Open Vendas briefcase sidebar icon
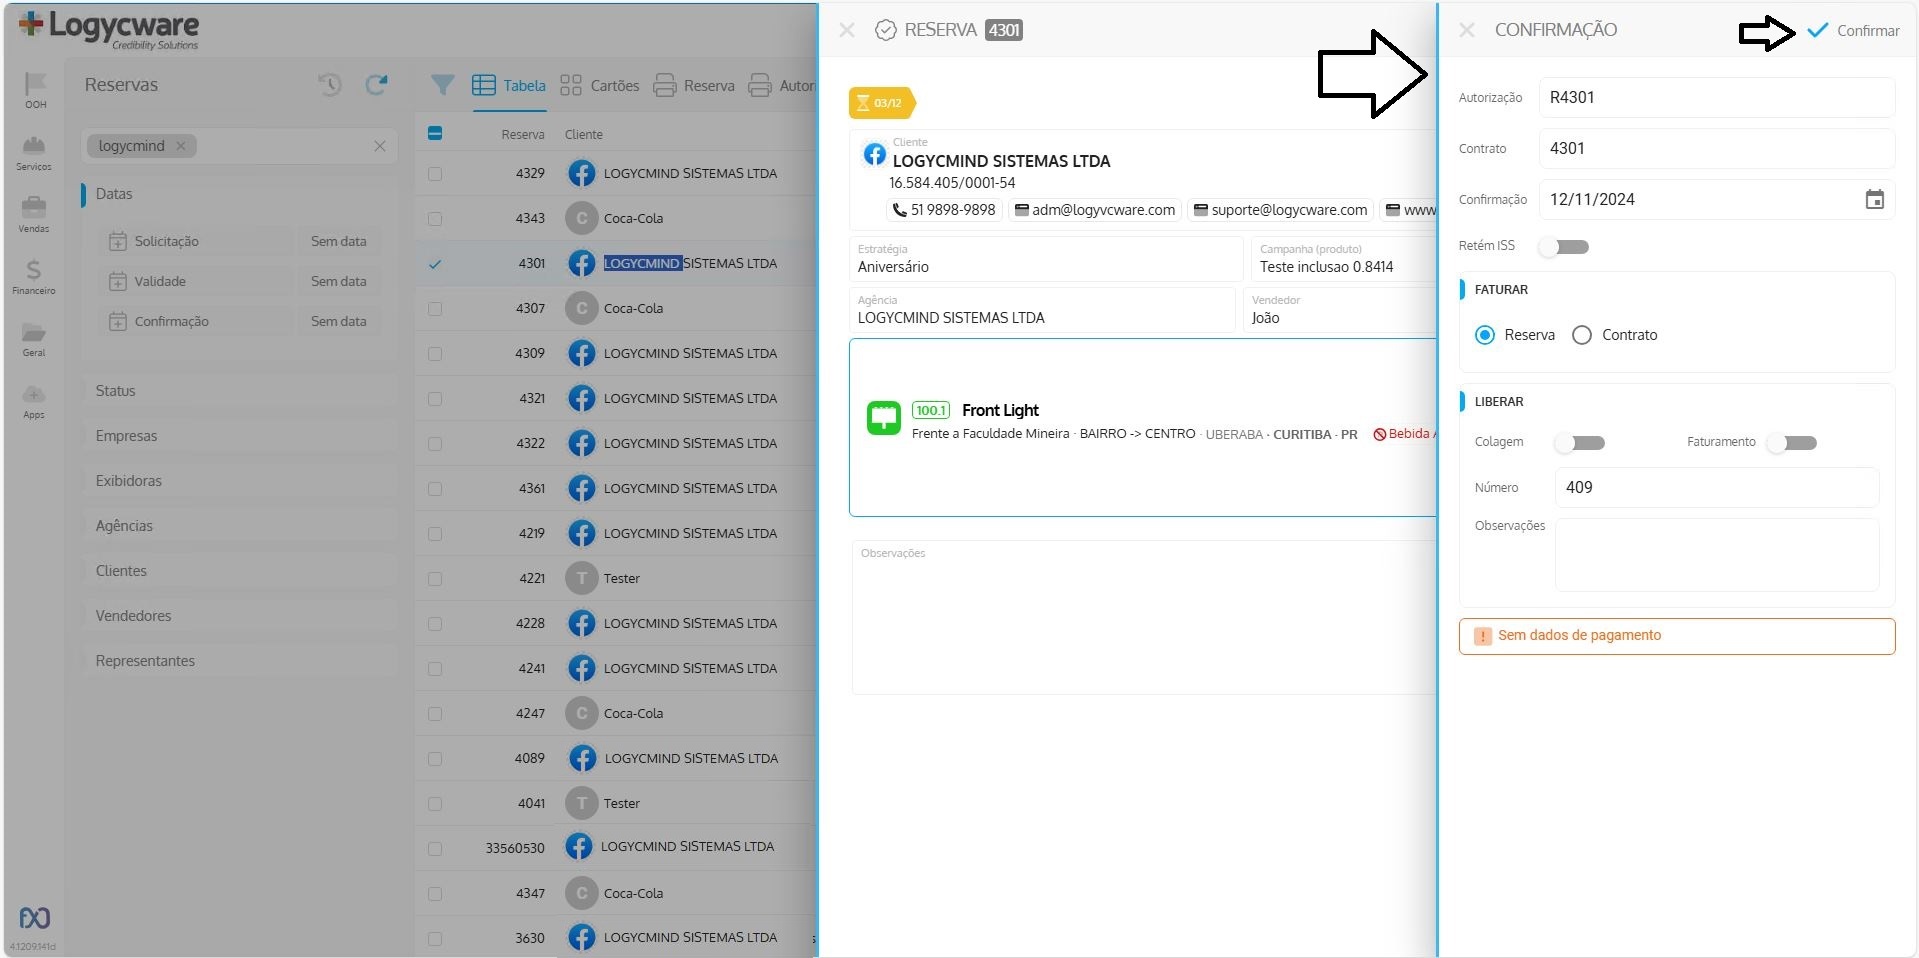The height and width of the screenshot is (958, 1919). point(34,214)
